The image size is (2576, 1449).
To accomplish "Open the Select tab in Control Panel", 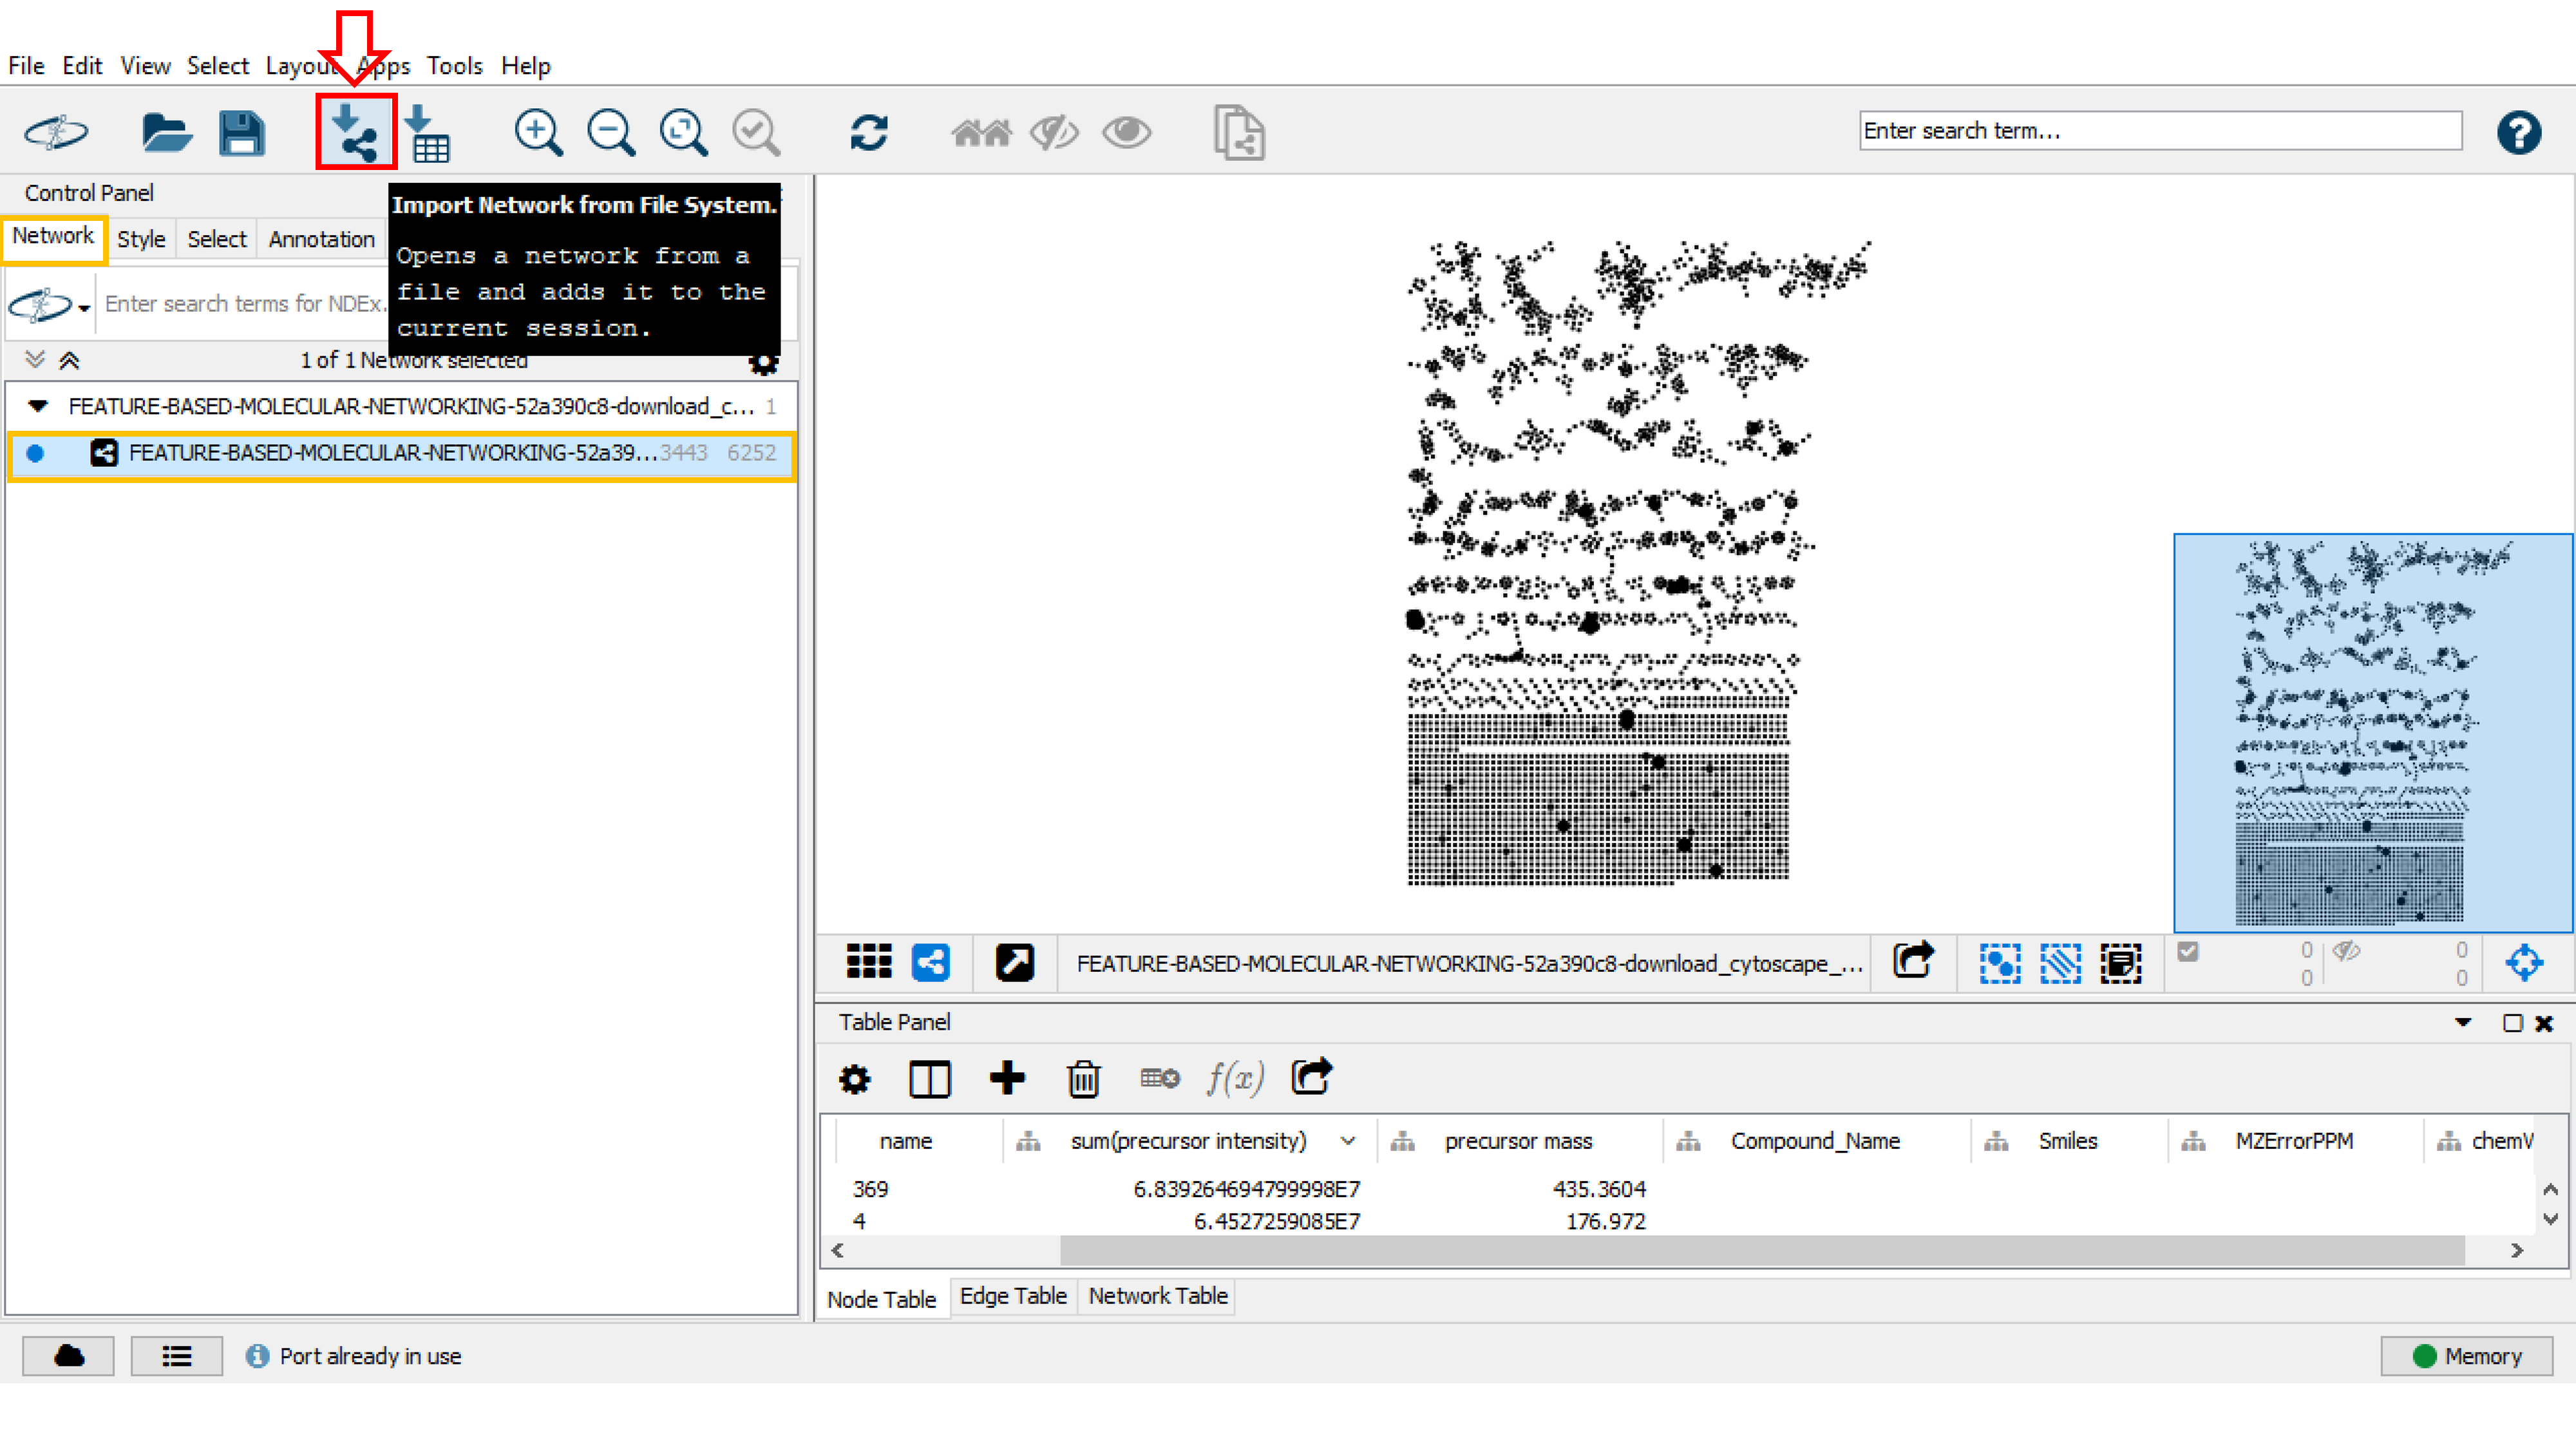I will pyautogui.click(x=216, y=239).
